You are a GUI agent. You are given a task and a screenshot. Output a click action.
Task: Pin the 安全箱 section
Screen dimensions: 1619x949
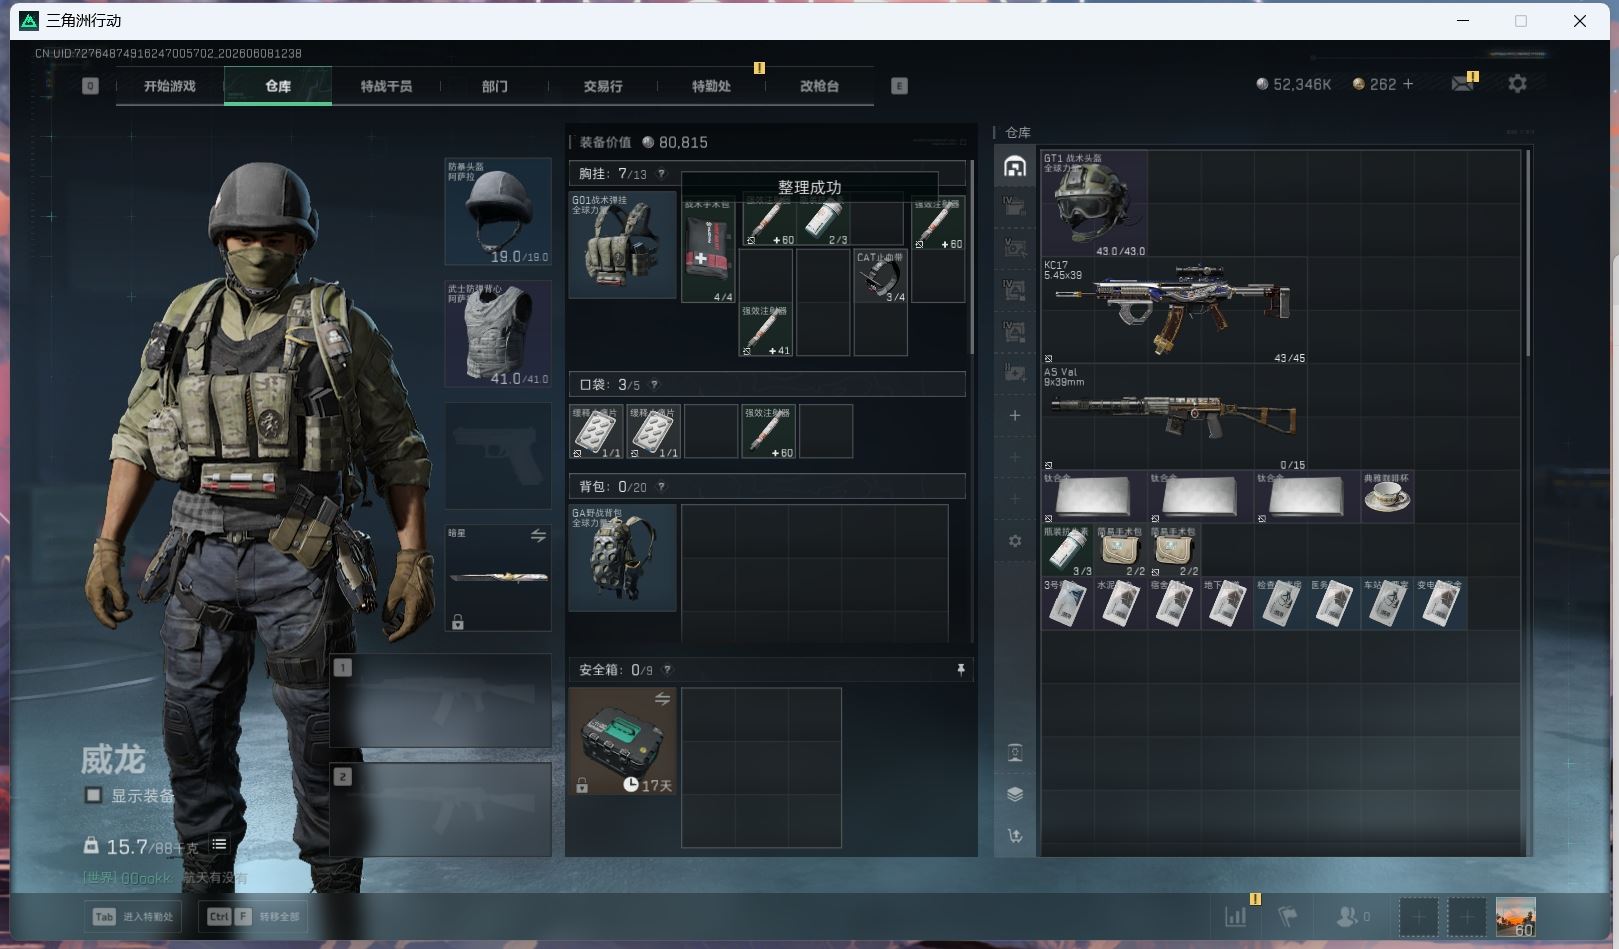[x=961, y=670]
